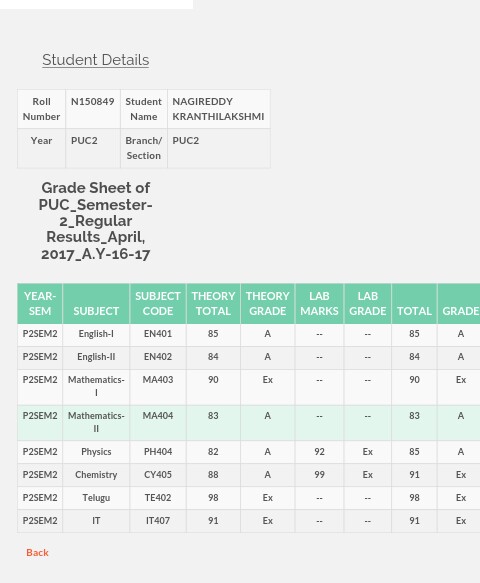Image resolution: width=480 pixels, height=583 pixels.
Task: Click the Mathematics-II highlighted row
Action: point(249,423)
